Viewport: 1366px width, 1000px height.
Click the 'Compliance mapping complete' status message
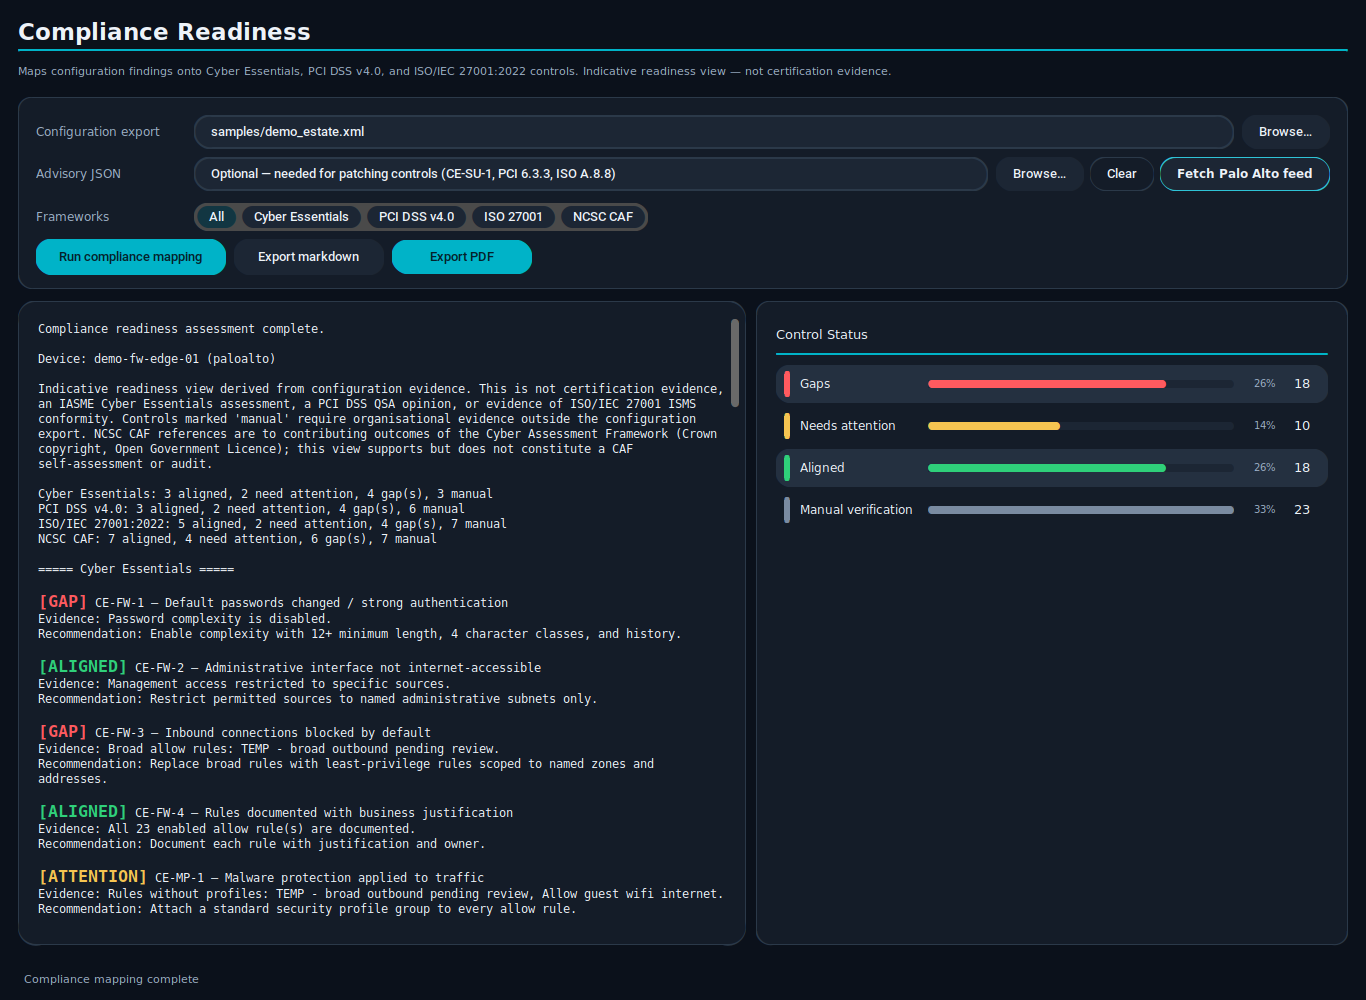(x=111, y=980)
